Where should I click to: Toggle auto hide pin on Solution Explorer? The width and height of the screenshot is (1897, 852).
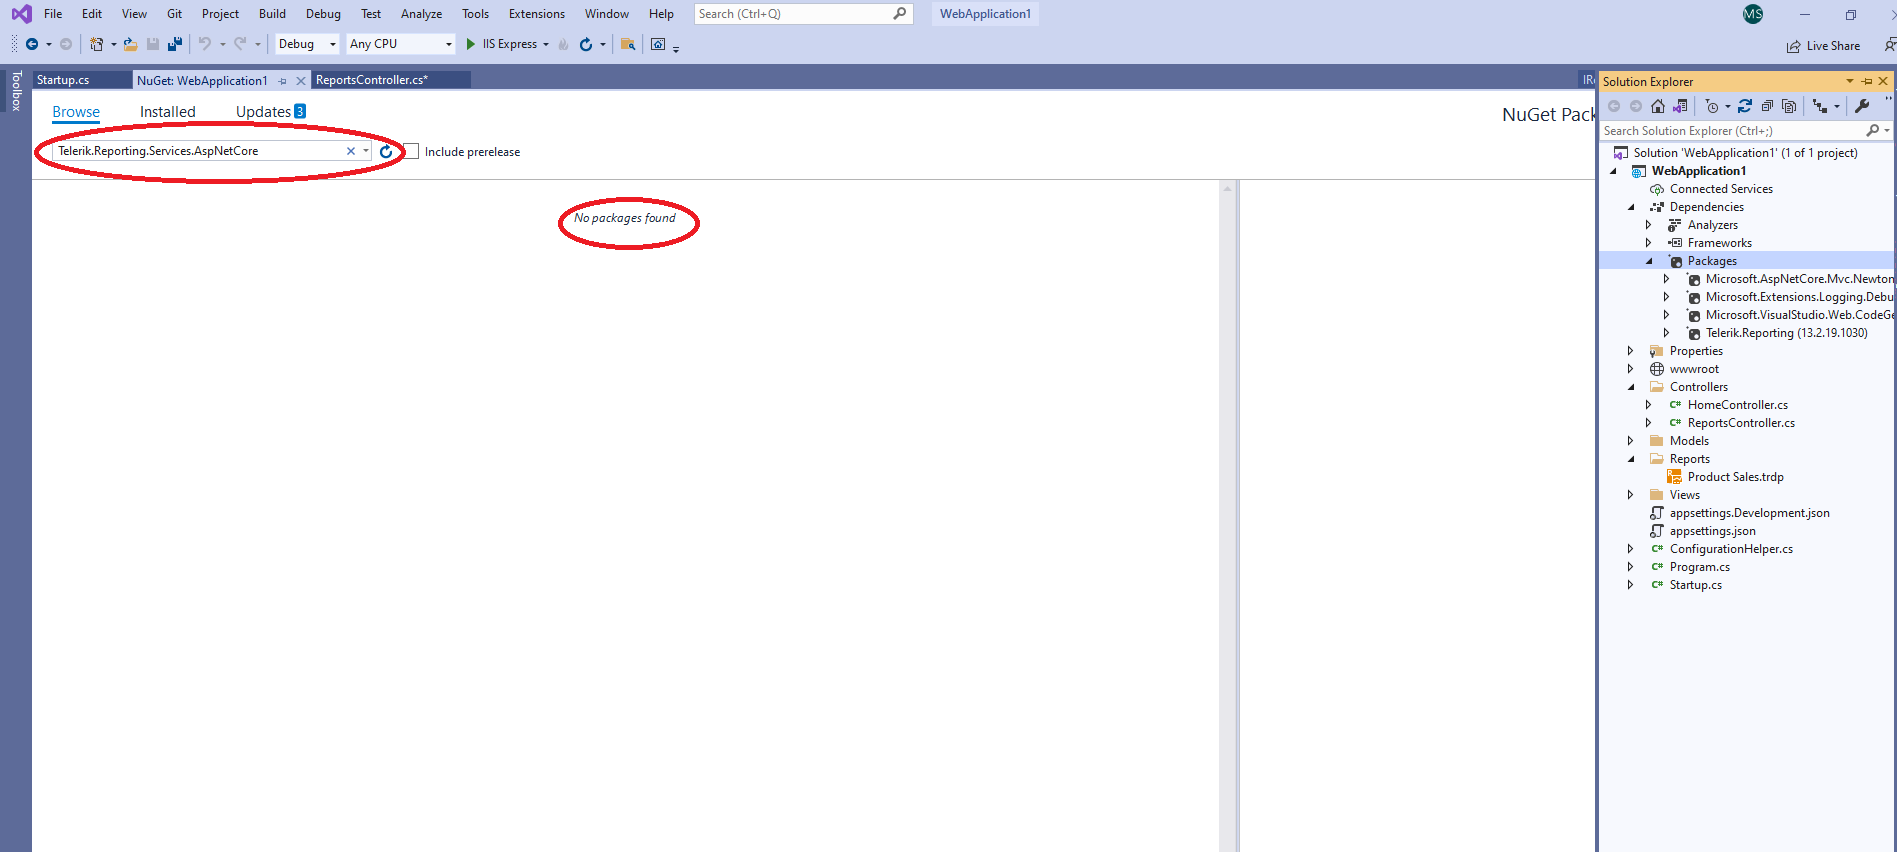[1866, 81]
